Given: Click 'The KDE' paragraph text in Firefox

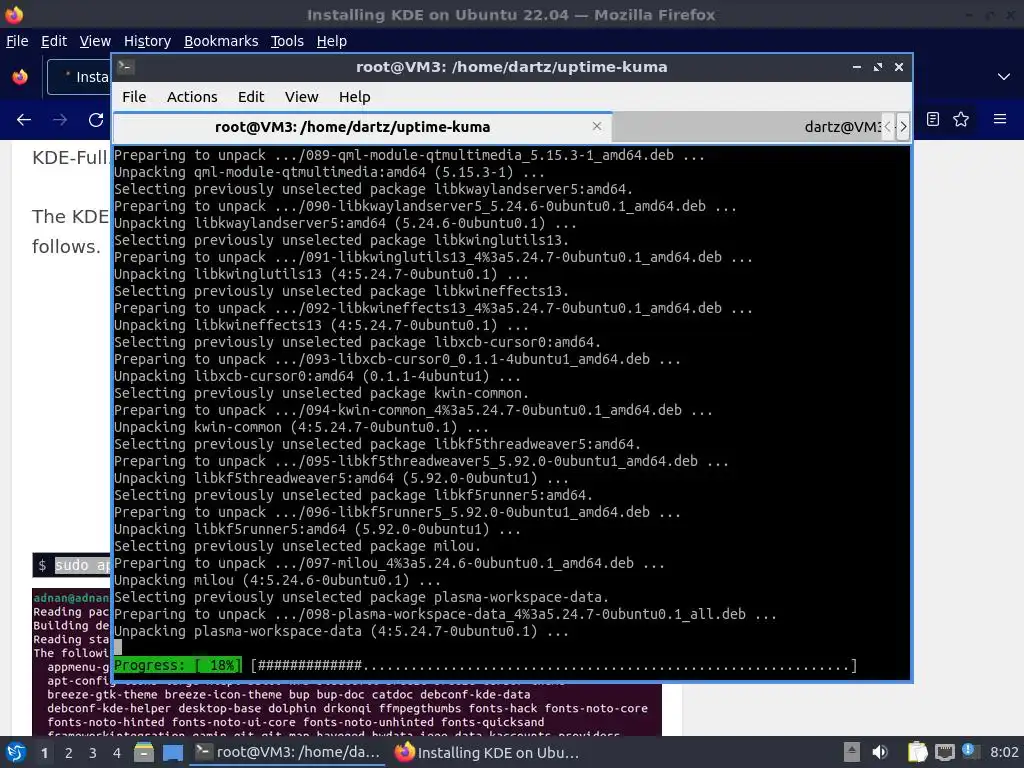Looking at the screenshot, I should pos(71,216).
